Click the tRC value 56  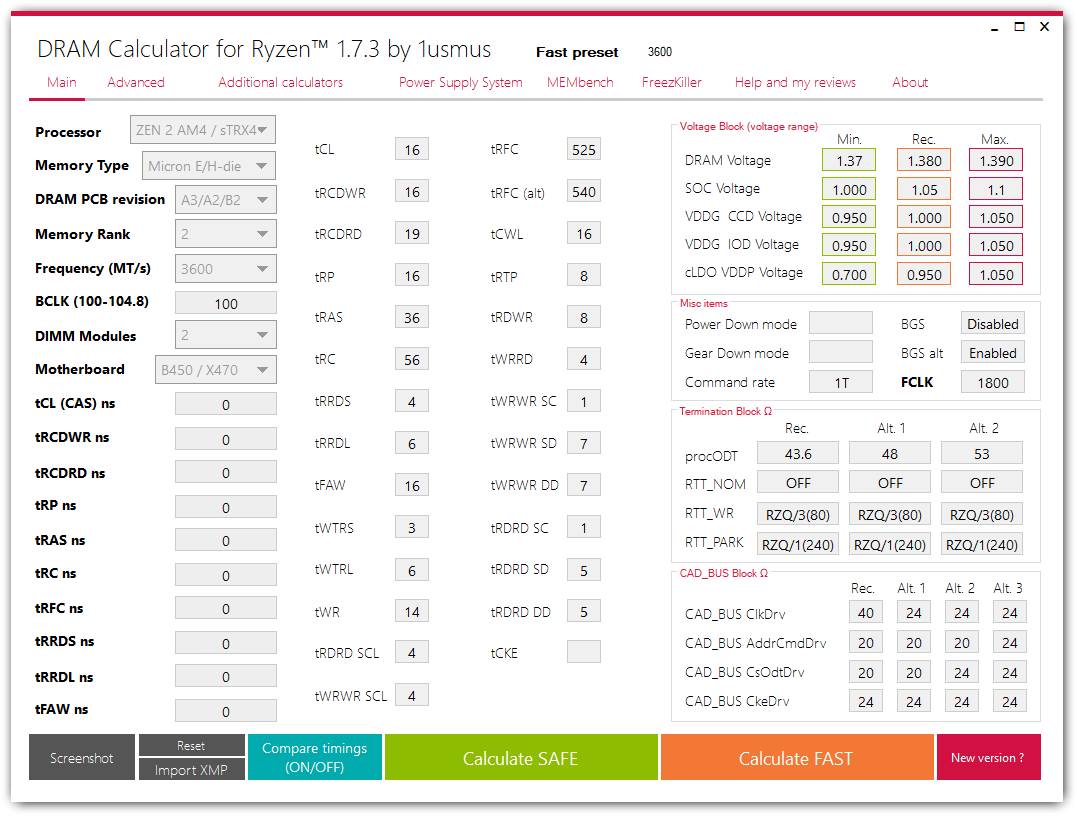[x=411, y=359]
